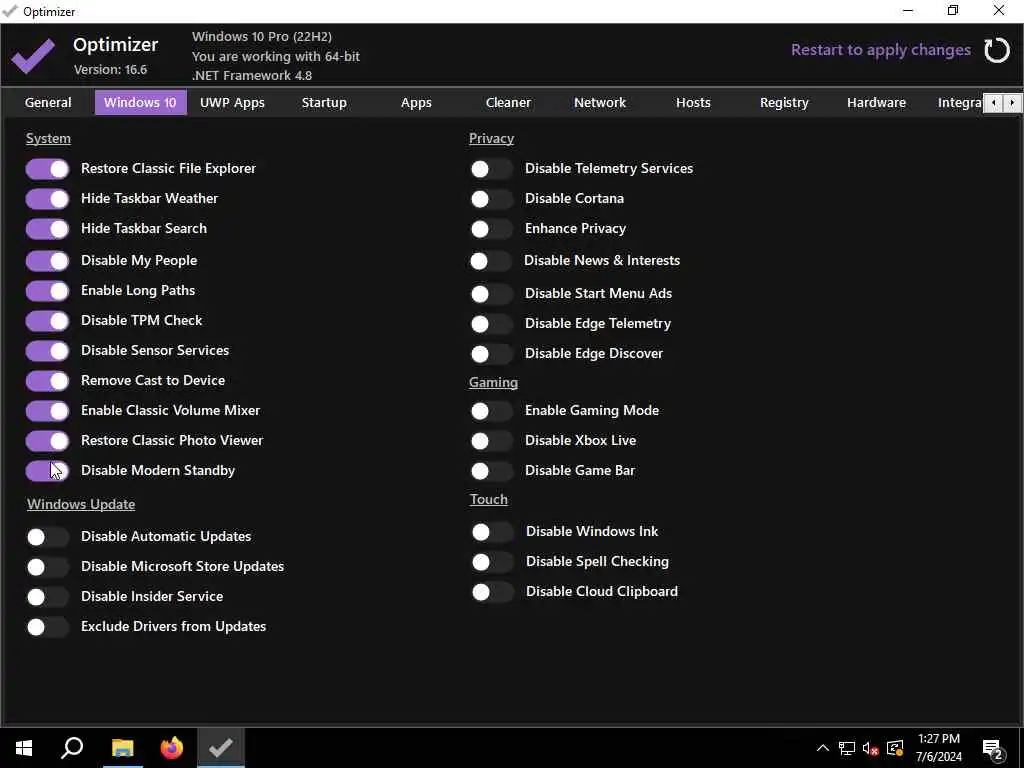Screen dimensions: 1024x768
Task: Enable Disable Edge Discover switch
Action: (x=491, y=354)
